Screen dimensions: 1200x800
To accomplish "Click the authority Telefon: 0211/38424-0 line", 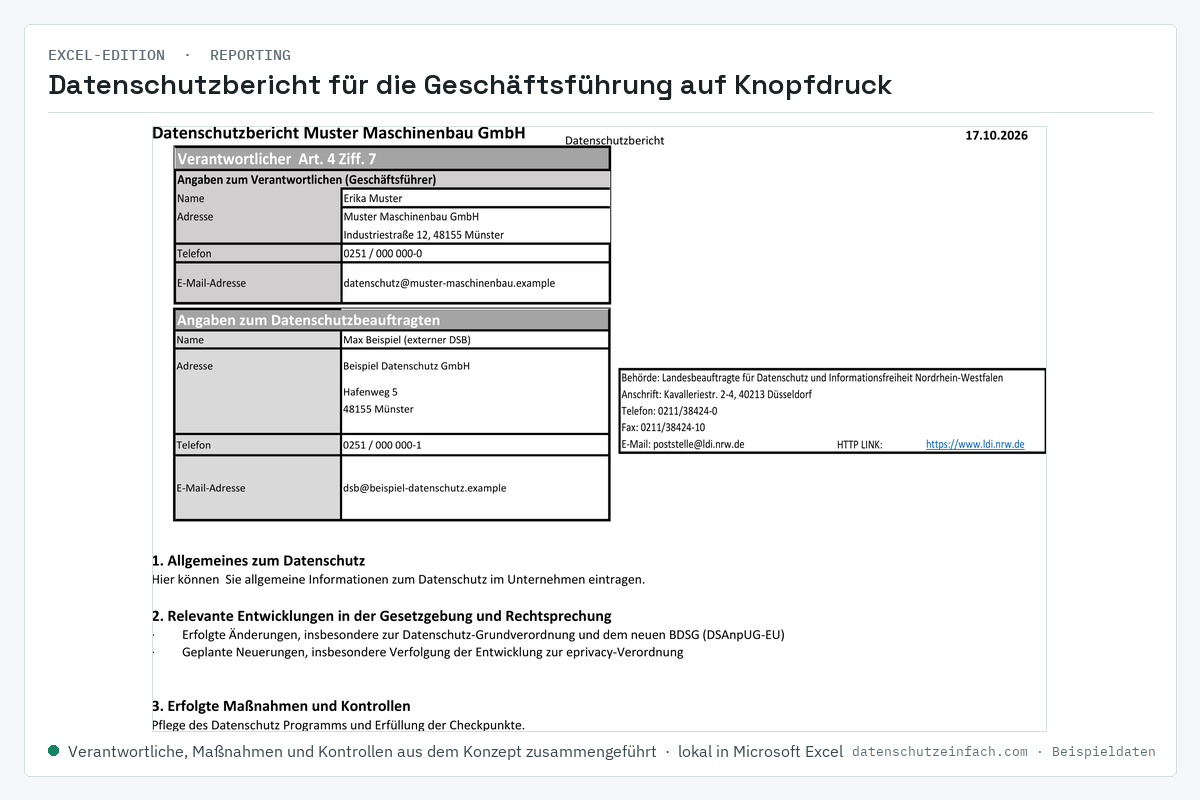I will point(669,411).
